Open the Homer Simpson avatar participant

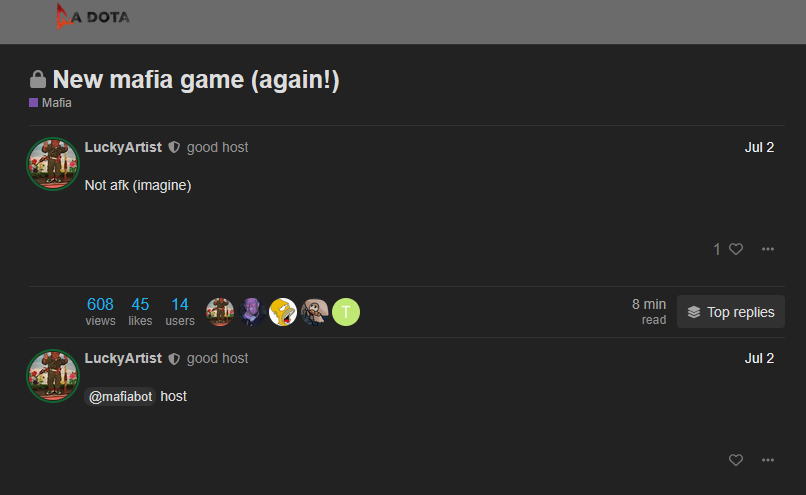coord(283,312)
